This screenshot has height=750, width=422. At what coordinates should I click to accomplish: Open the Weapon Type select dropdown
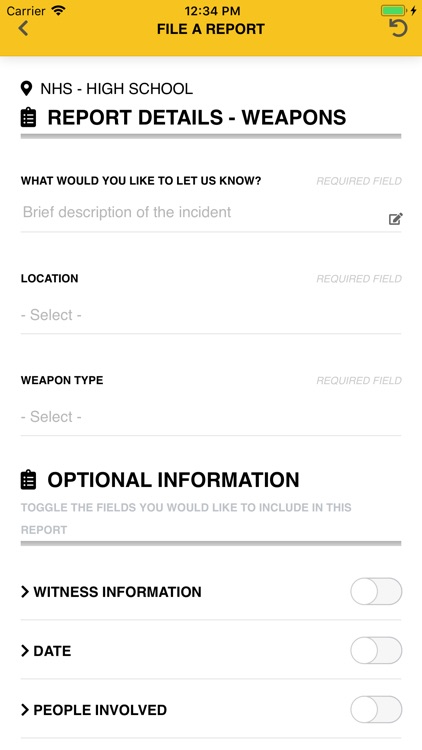coord(211,417)
